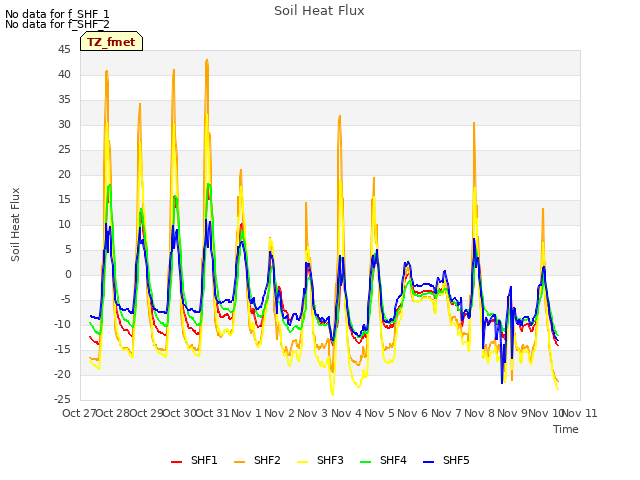Image resolution: width=640 pixels, height=480 pixels.
Task: Click the Oct 27 x-axis tick label
Action: (79, 413)
